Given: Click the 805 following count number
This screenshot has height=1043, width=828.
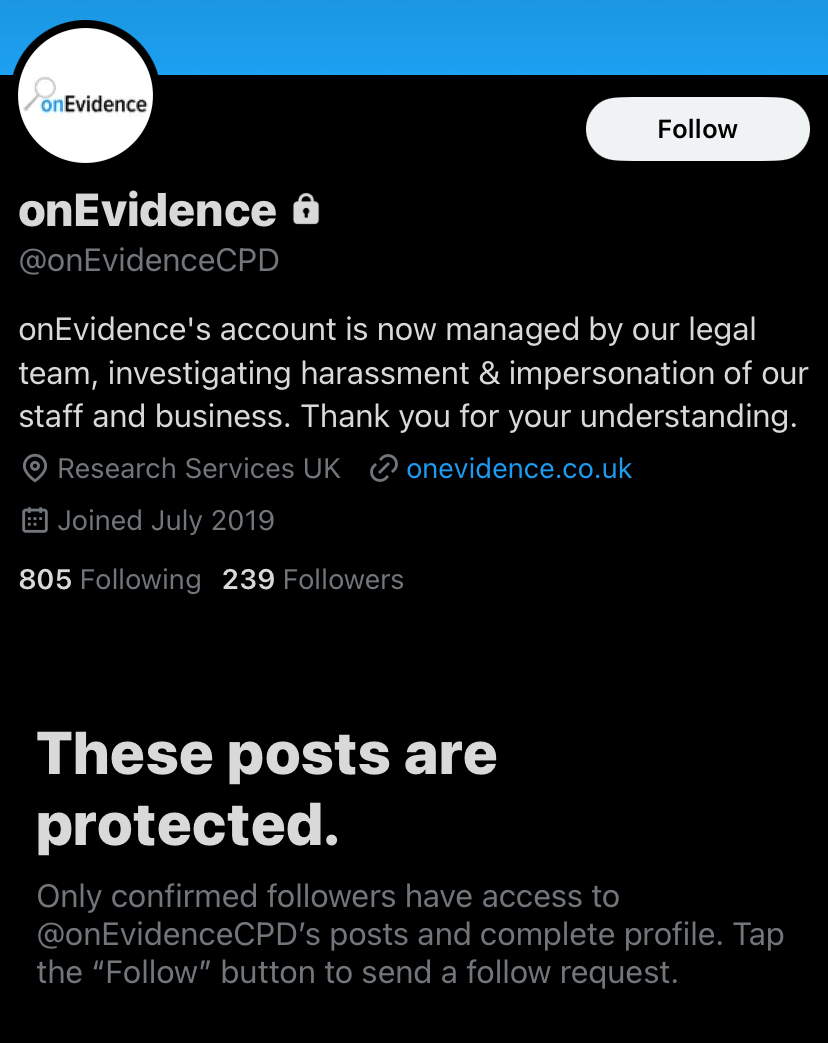Looking at the screenshot, I should tap(45, 579).
